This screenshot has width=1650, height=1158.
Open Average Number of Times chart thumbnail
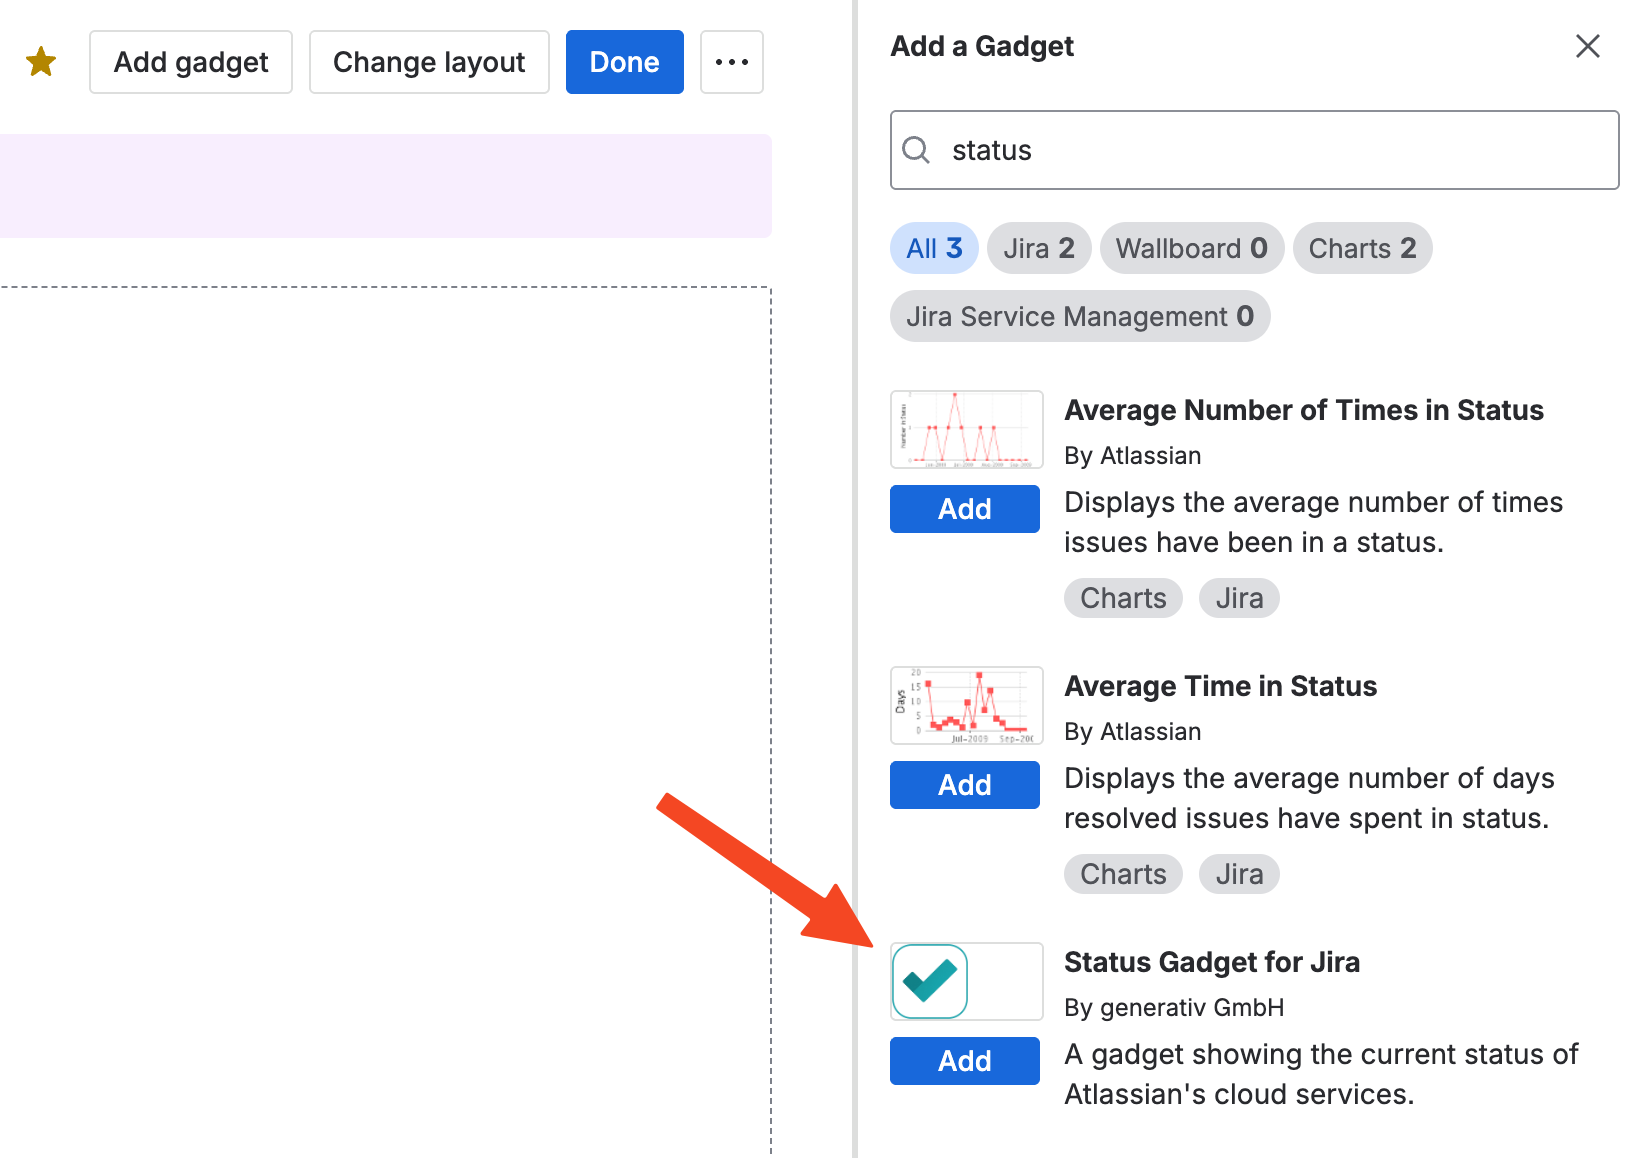[966, 430]
